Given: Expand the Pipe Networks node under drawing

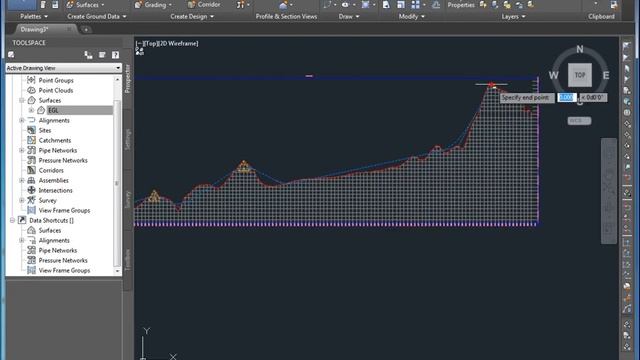Looking at the screenshot, I should tap(22, 150).
